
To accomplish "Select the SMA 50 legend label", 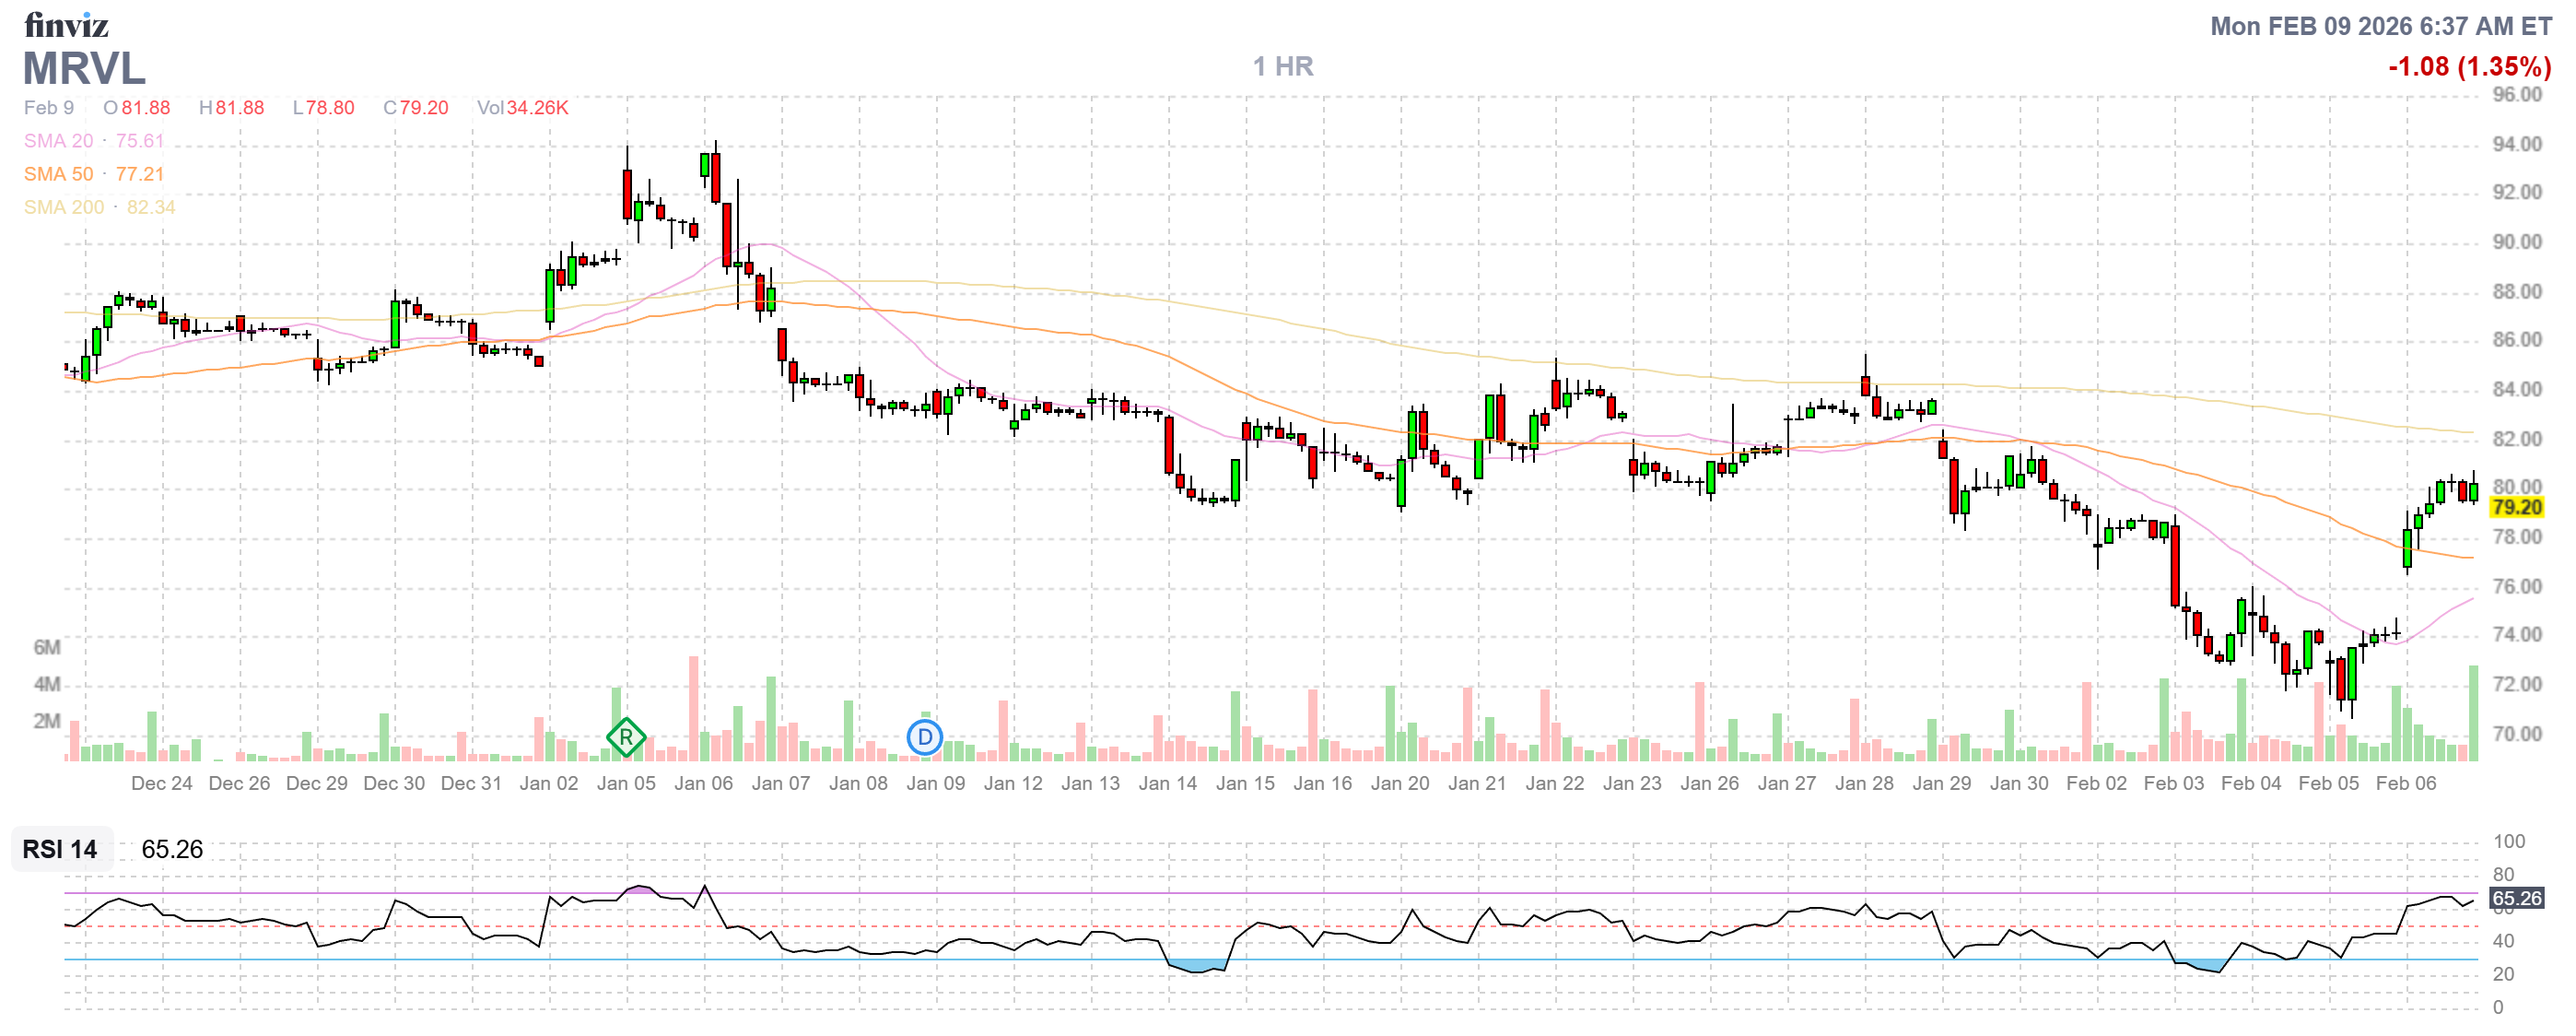I will click(58, 174).
